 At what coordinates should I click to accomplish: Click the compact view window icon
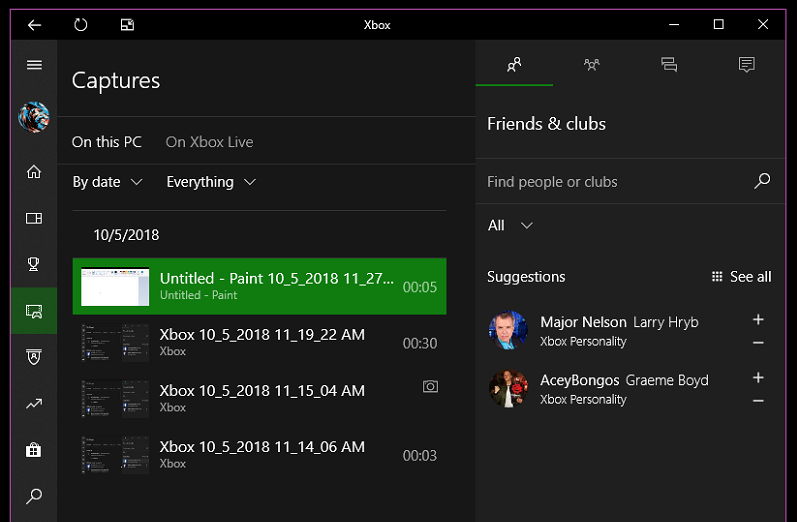tap(128, 24)
